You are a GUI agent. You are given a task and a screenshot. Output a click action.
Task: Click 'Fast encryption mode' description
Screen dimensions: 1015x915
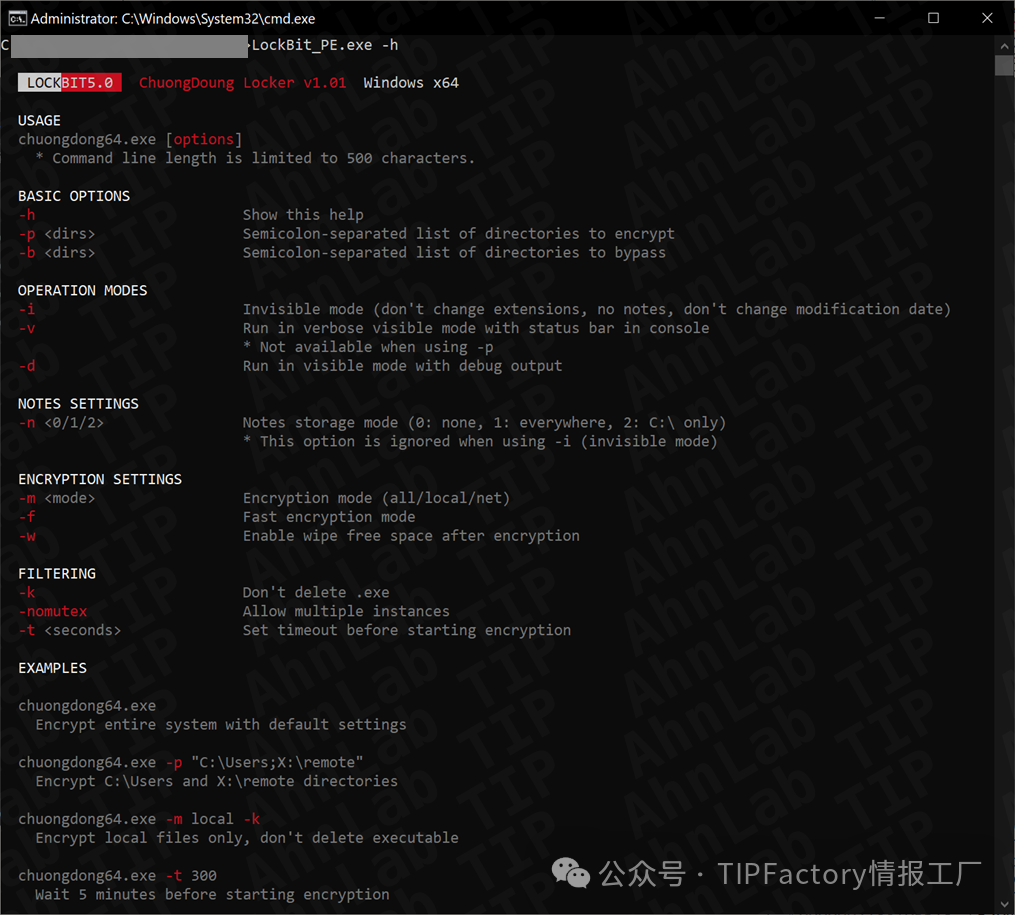(x=329, y=517)
